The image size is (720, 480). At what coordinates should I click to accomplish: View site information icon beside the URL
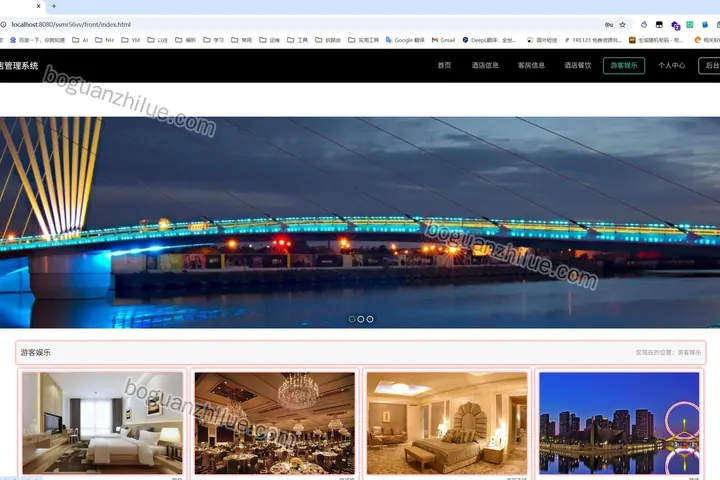3,24
